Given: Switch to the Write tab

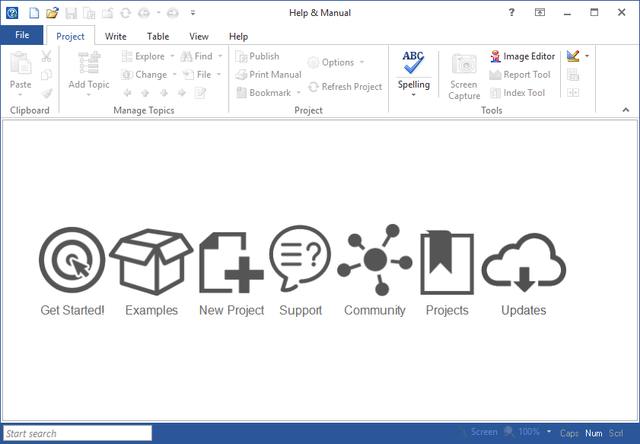Looking at the screenshot, I should (x=116, y=36).
